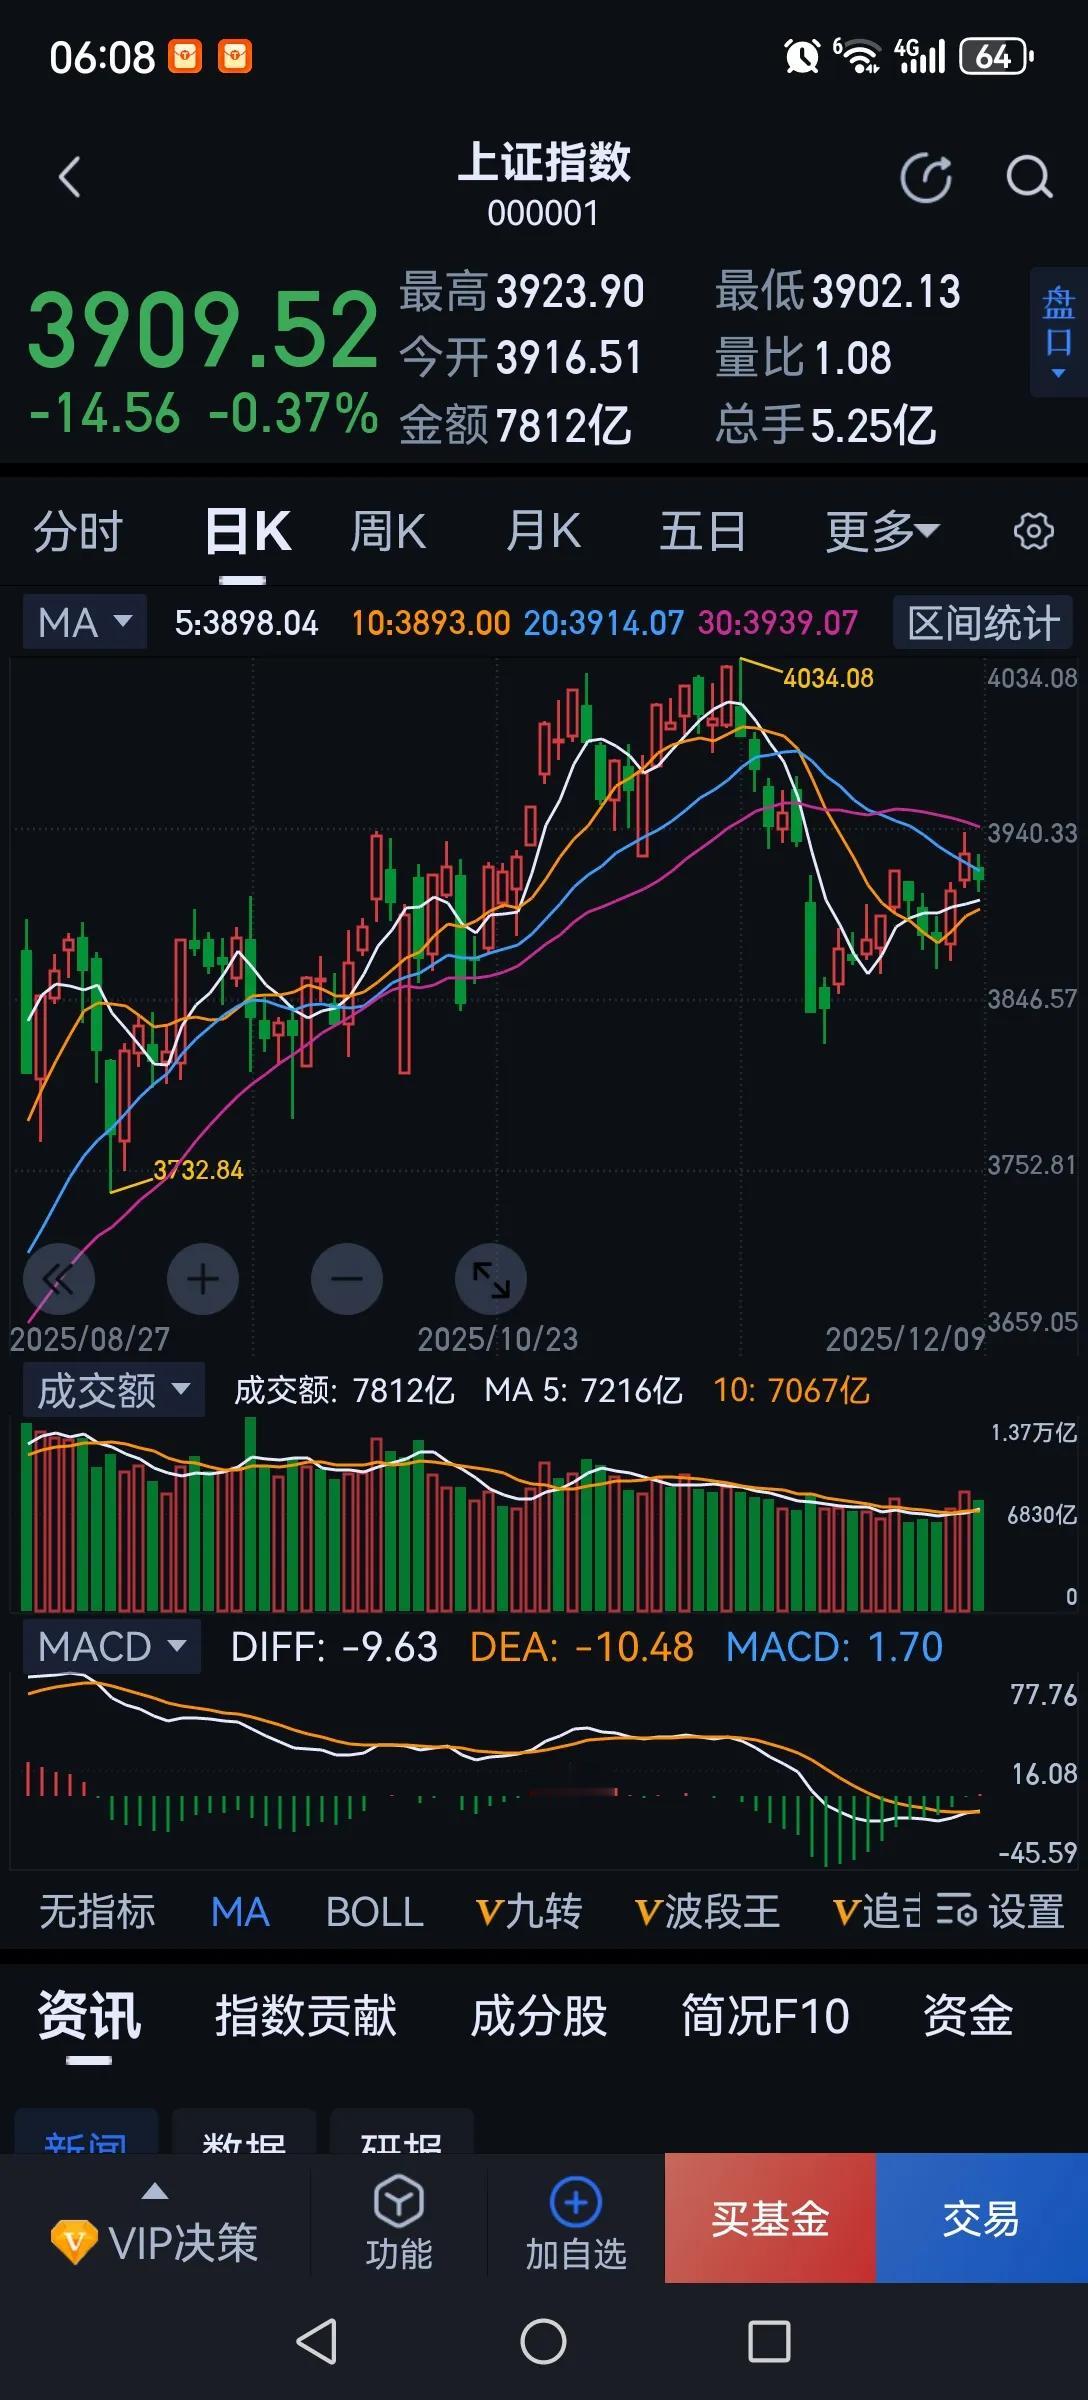This screenshot has height=2400, width=1088.
Task: Expand the 更多 period menu
Action: 882,531
